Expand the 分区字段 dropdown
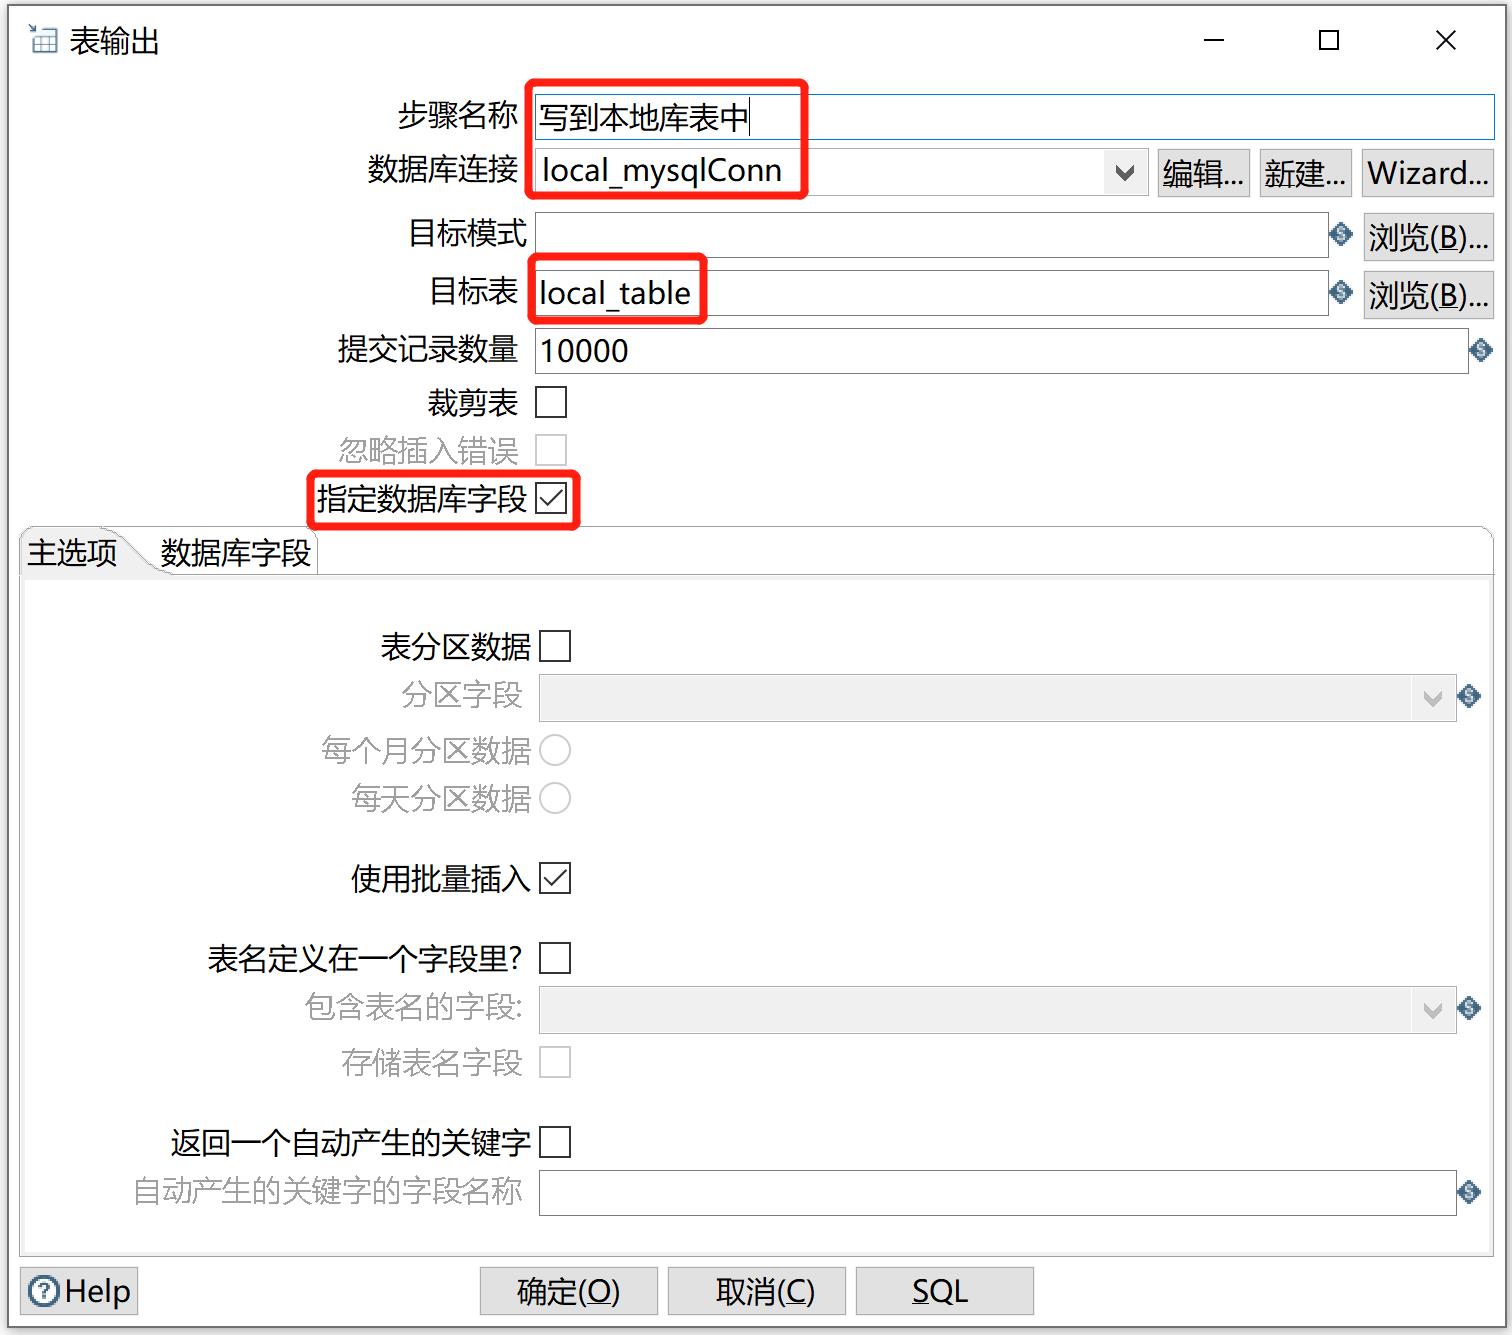 [1433, 698]
